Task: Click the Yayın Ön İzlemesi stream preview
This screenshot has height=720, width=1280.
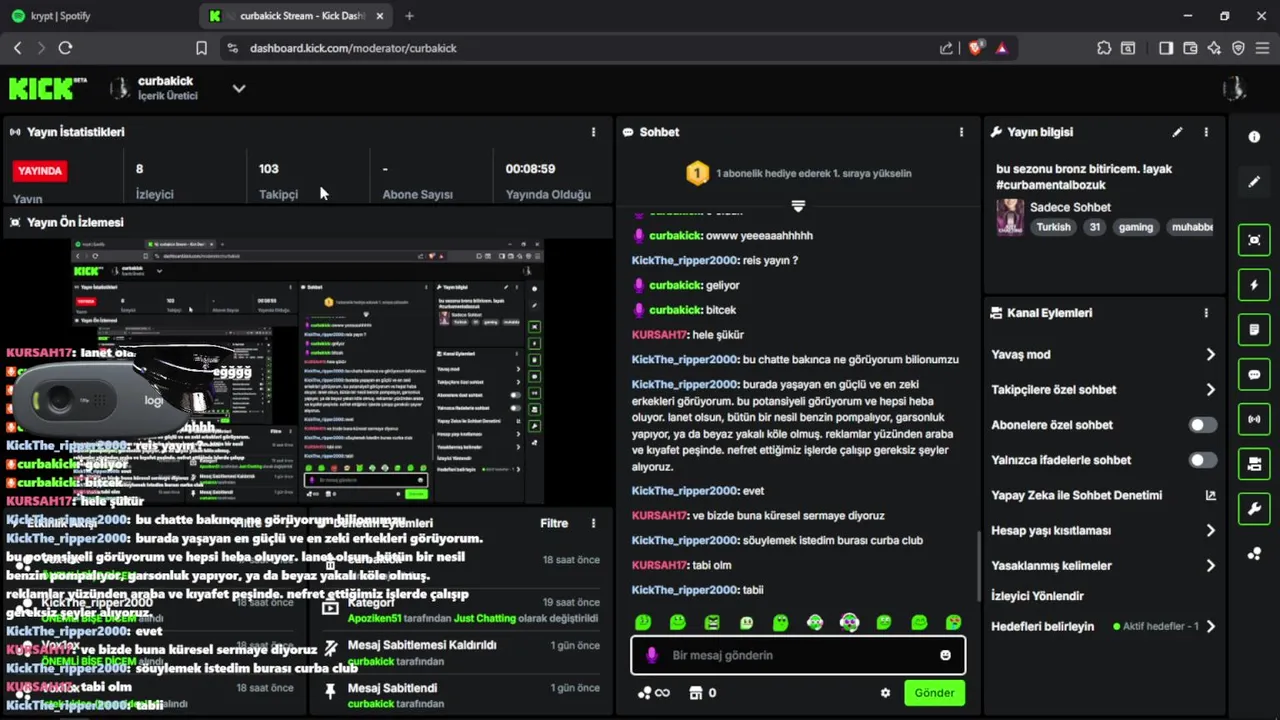Action: [x=307, y=370]
